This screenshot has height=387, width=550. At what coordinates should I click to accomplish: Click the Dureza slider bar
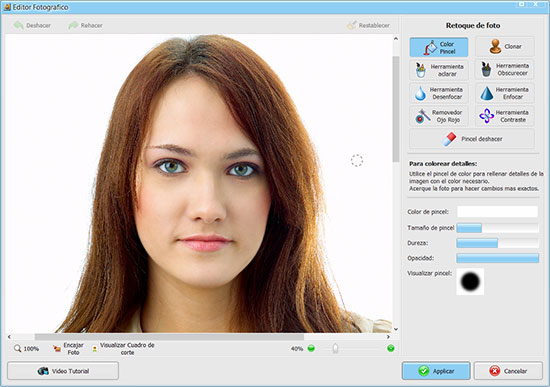(x=497, y=243)
